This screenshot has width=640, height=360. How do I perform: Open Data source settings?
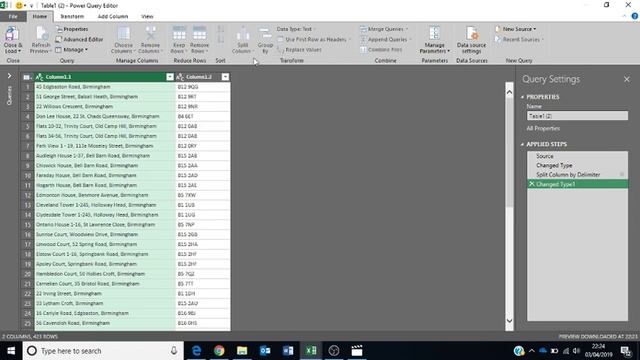tap(471, 39)
